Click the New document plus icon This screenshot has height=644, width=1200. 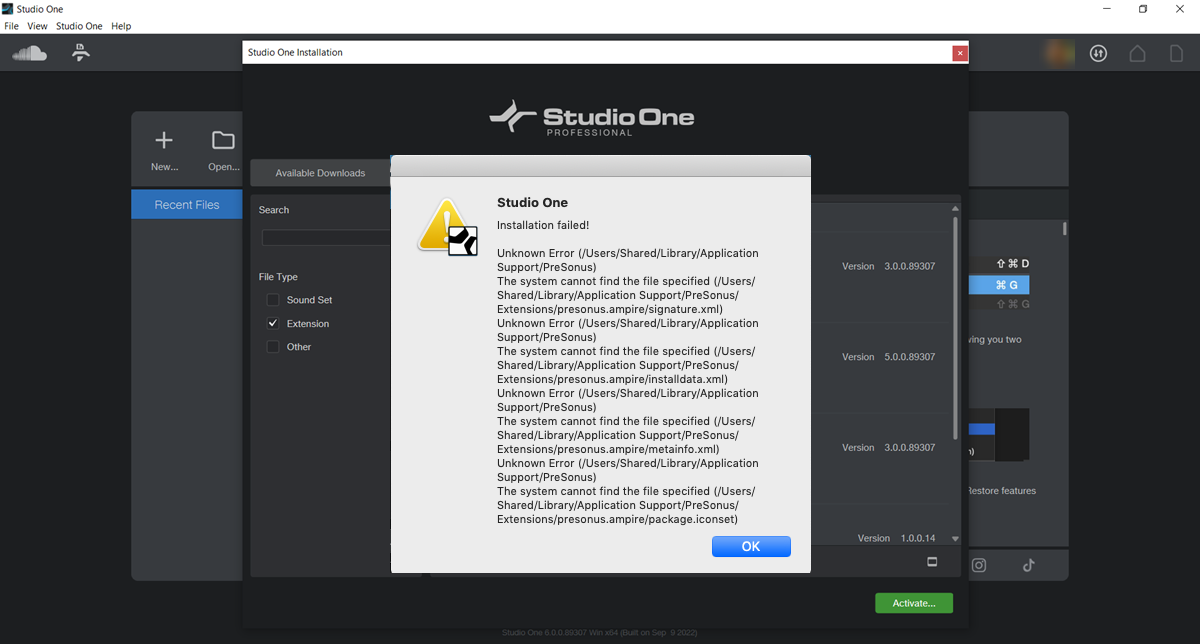pyautogui.click(x=164, y=140)
